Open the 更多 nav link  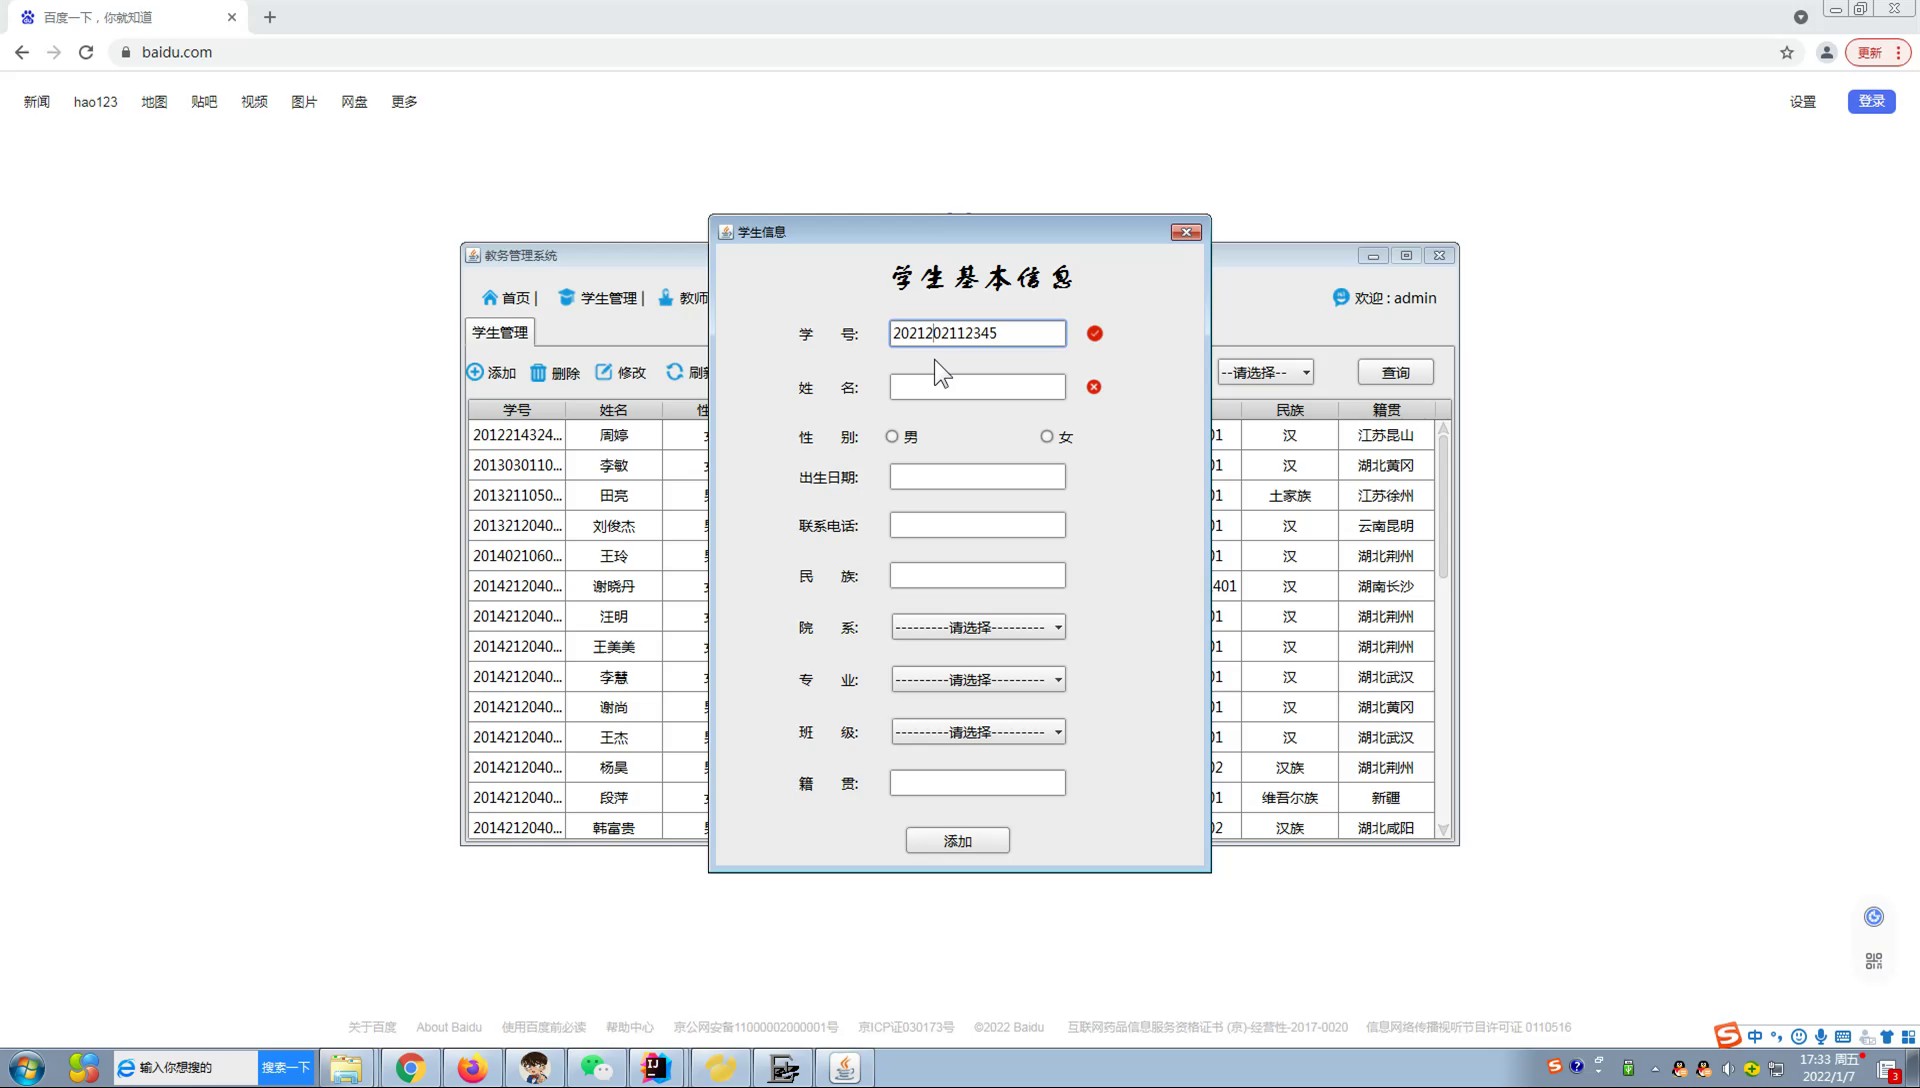click(404, 102)
